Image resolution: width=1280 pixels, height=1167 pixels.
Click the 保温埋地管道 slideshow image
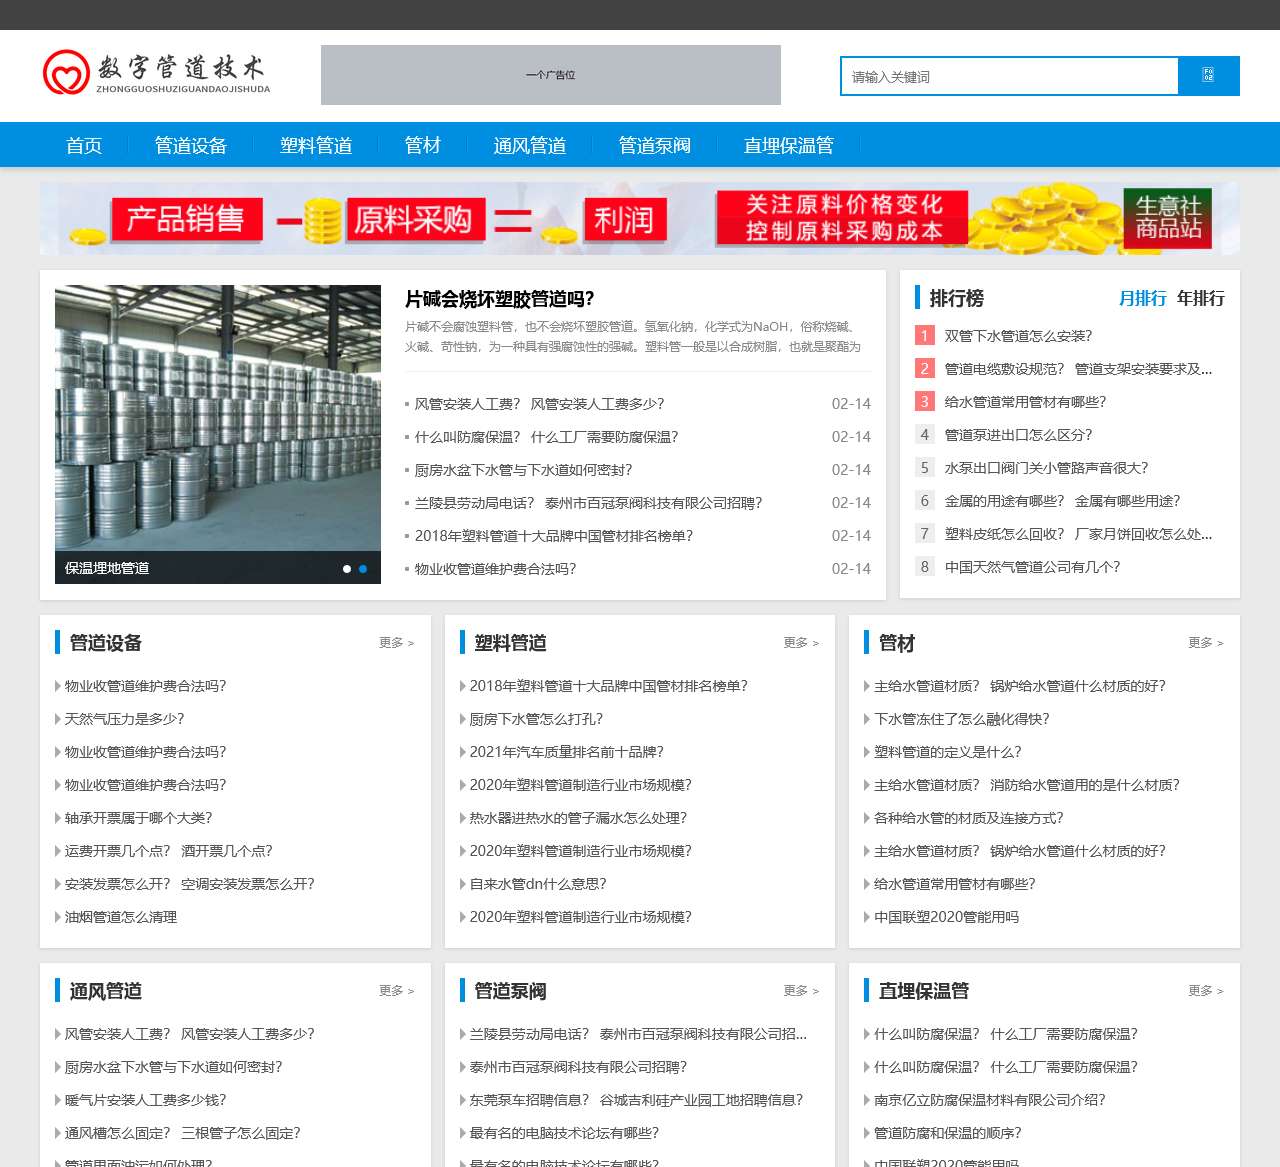point(218,420)
